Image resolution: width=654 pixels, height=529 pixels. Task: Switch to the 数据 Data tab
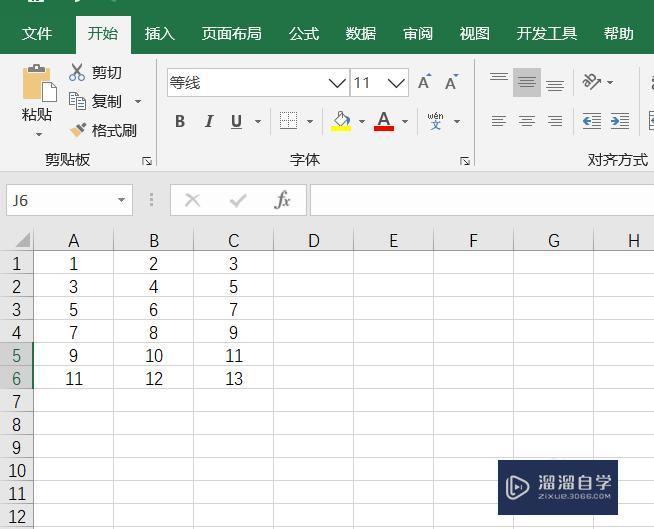[x=361, y=33]
